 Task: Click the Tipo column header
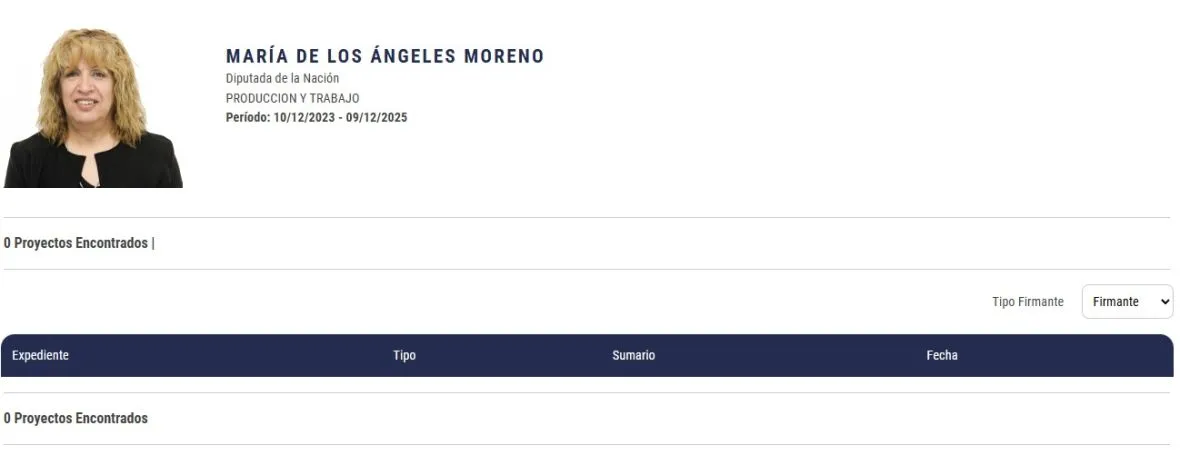point(404,355)
